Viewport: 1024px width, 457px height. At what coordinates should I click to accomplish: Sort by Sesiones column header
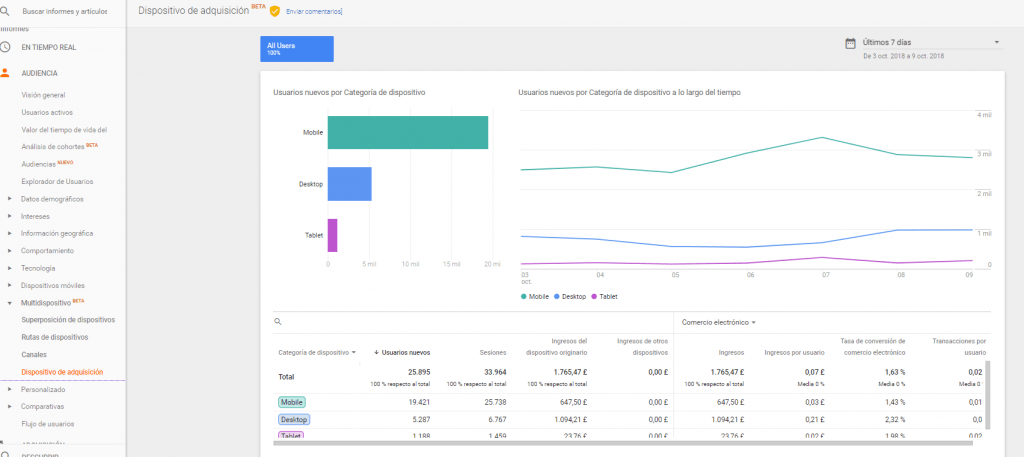(493, 353)
